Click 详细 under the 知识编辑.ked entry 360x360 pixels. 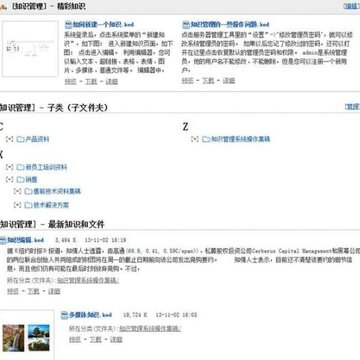(54, 291)
